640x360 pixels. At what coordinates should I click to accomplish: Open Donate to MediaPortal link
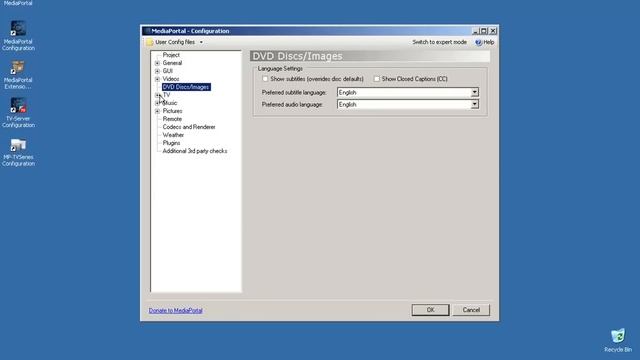(x=176, y=311)
